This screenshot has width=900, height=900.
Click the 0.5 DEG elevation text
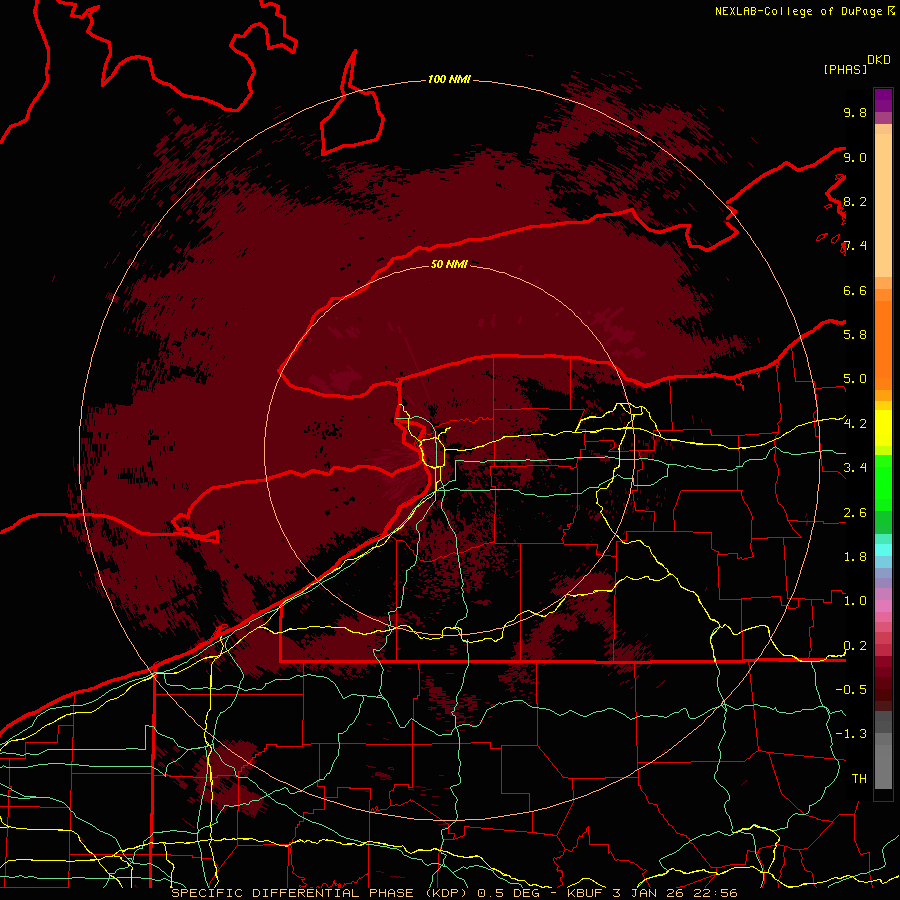click(x=509, y=893)
